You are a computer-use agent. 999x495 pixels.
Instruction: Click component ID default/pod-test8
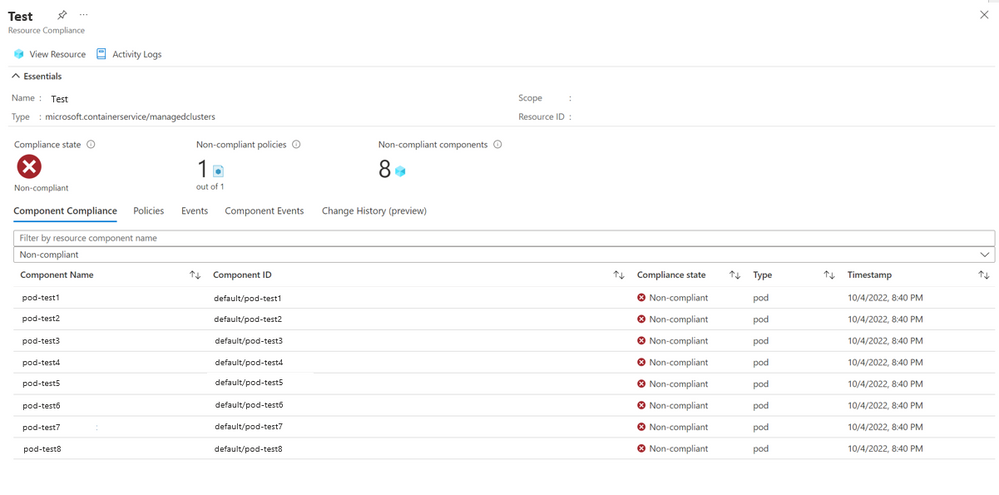(248, 449)
